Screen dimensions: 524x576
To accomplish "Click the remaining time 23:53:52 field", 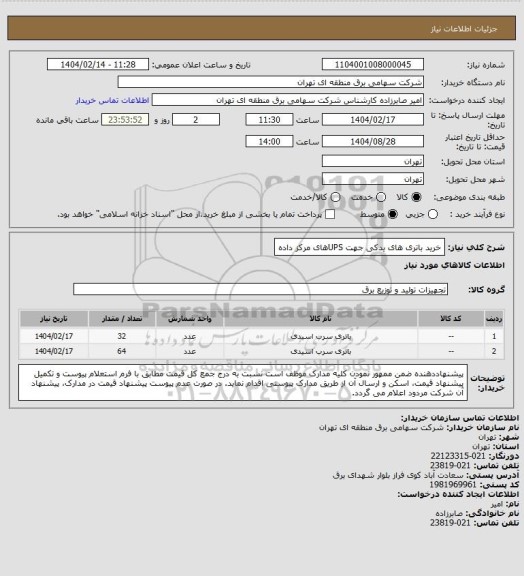I will point(125,120).
